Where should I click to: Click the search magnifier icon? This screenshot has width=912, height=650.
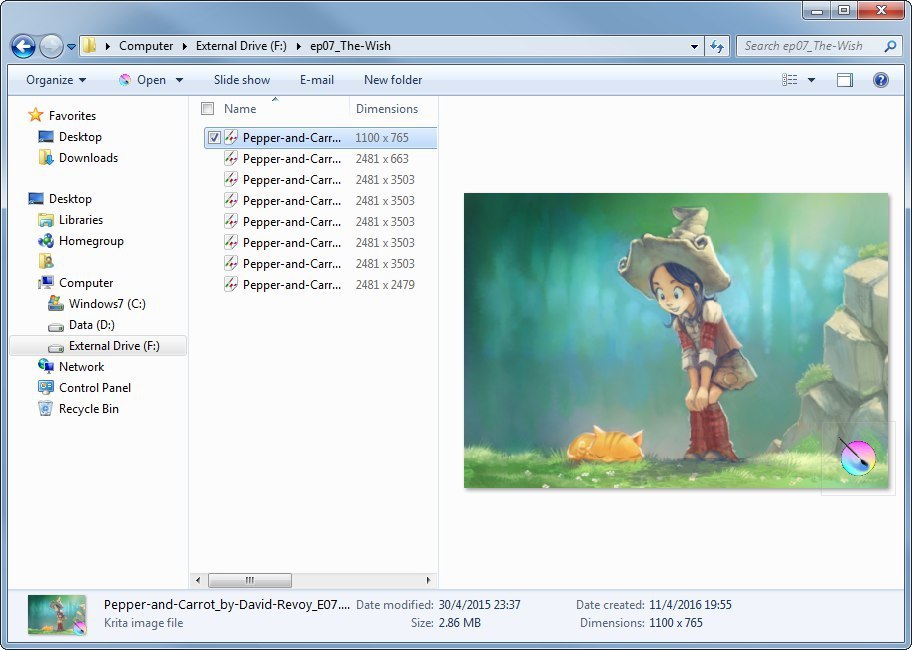(890, 46)
